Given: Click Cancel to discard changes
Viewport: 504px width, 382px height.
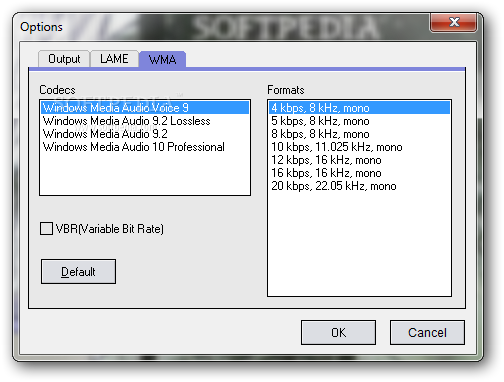Looking at the screenshot, I should pos(427,332).
